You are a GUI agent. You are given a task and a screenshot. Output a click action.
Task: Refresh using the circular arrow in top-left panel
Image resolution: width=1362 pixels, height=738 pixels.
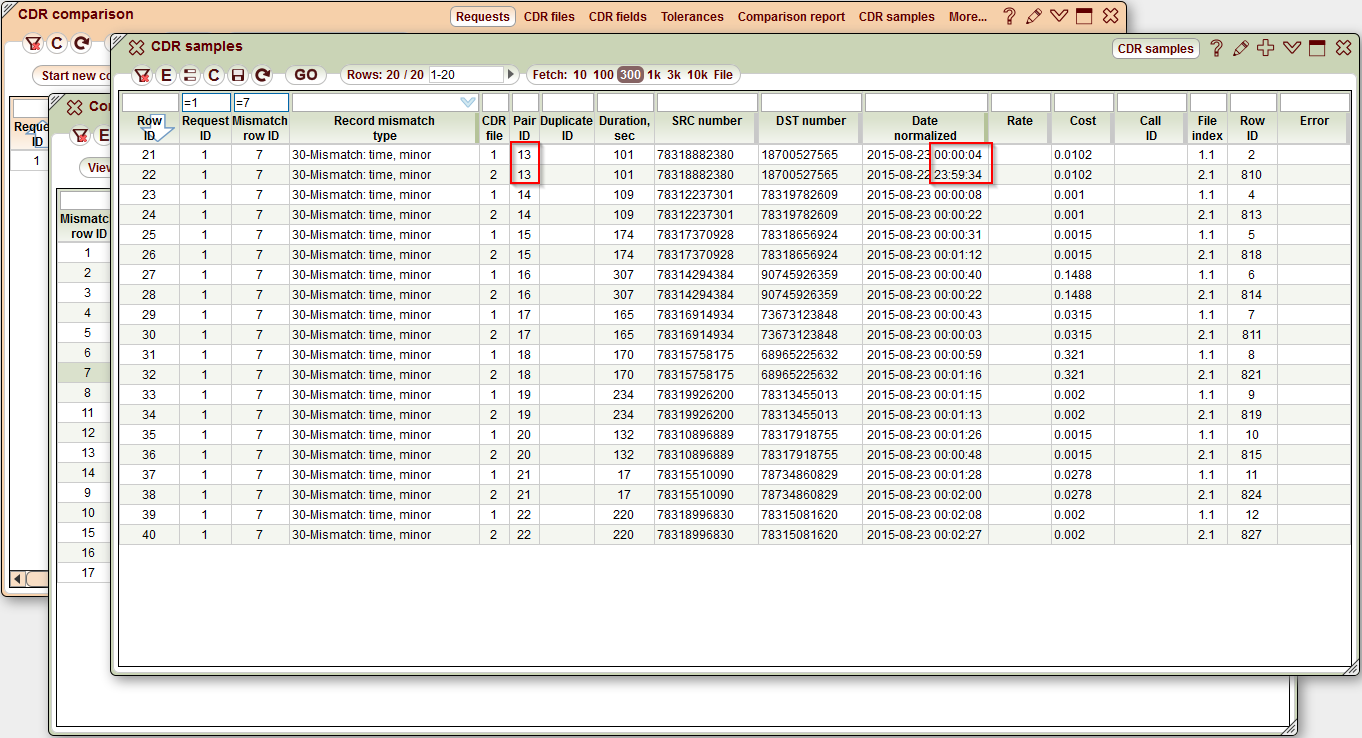pos(81,42)
